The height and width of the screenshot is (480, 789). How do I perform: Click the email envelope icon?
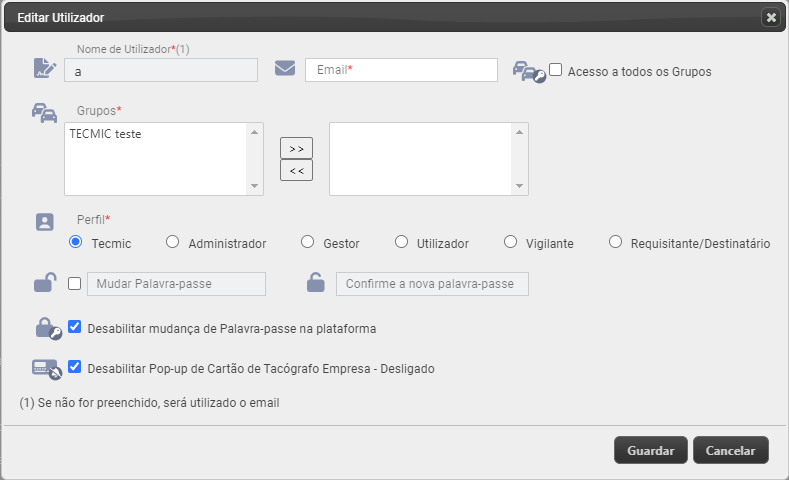pos(285,68)
